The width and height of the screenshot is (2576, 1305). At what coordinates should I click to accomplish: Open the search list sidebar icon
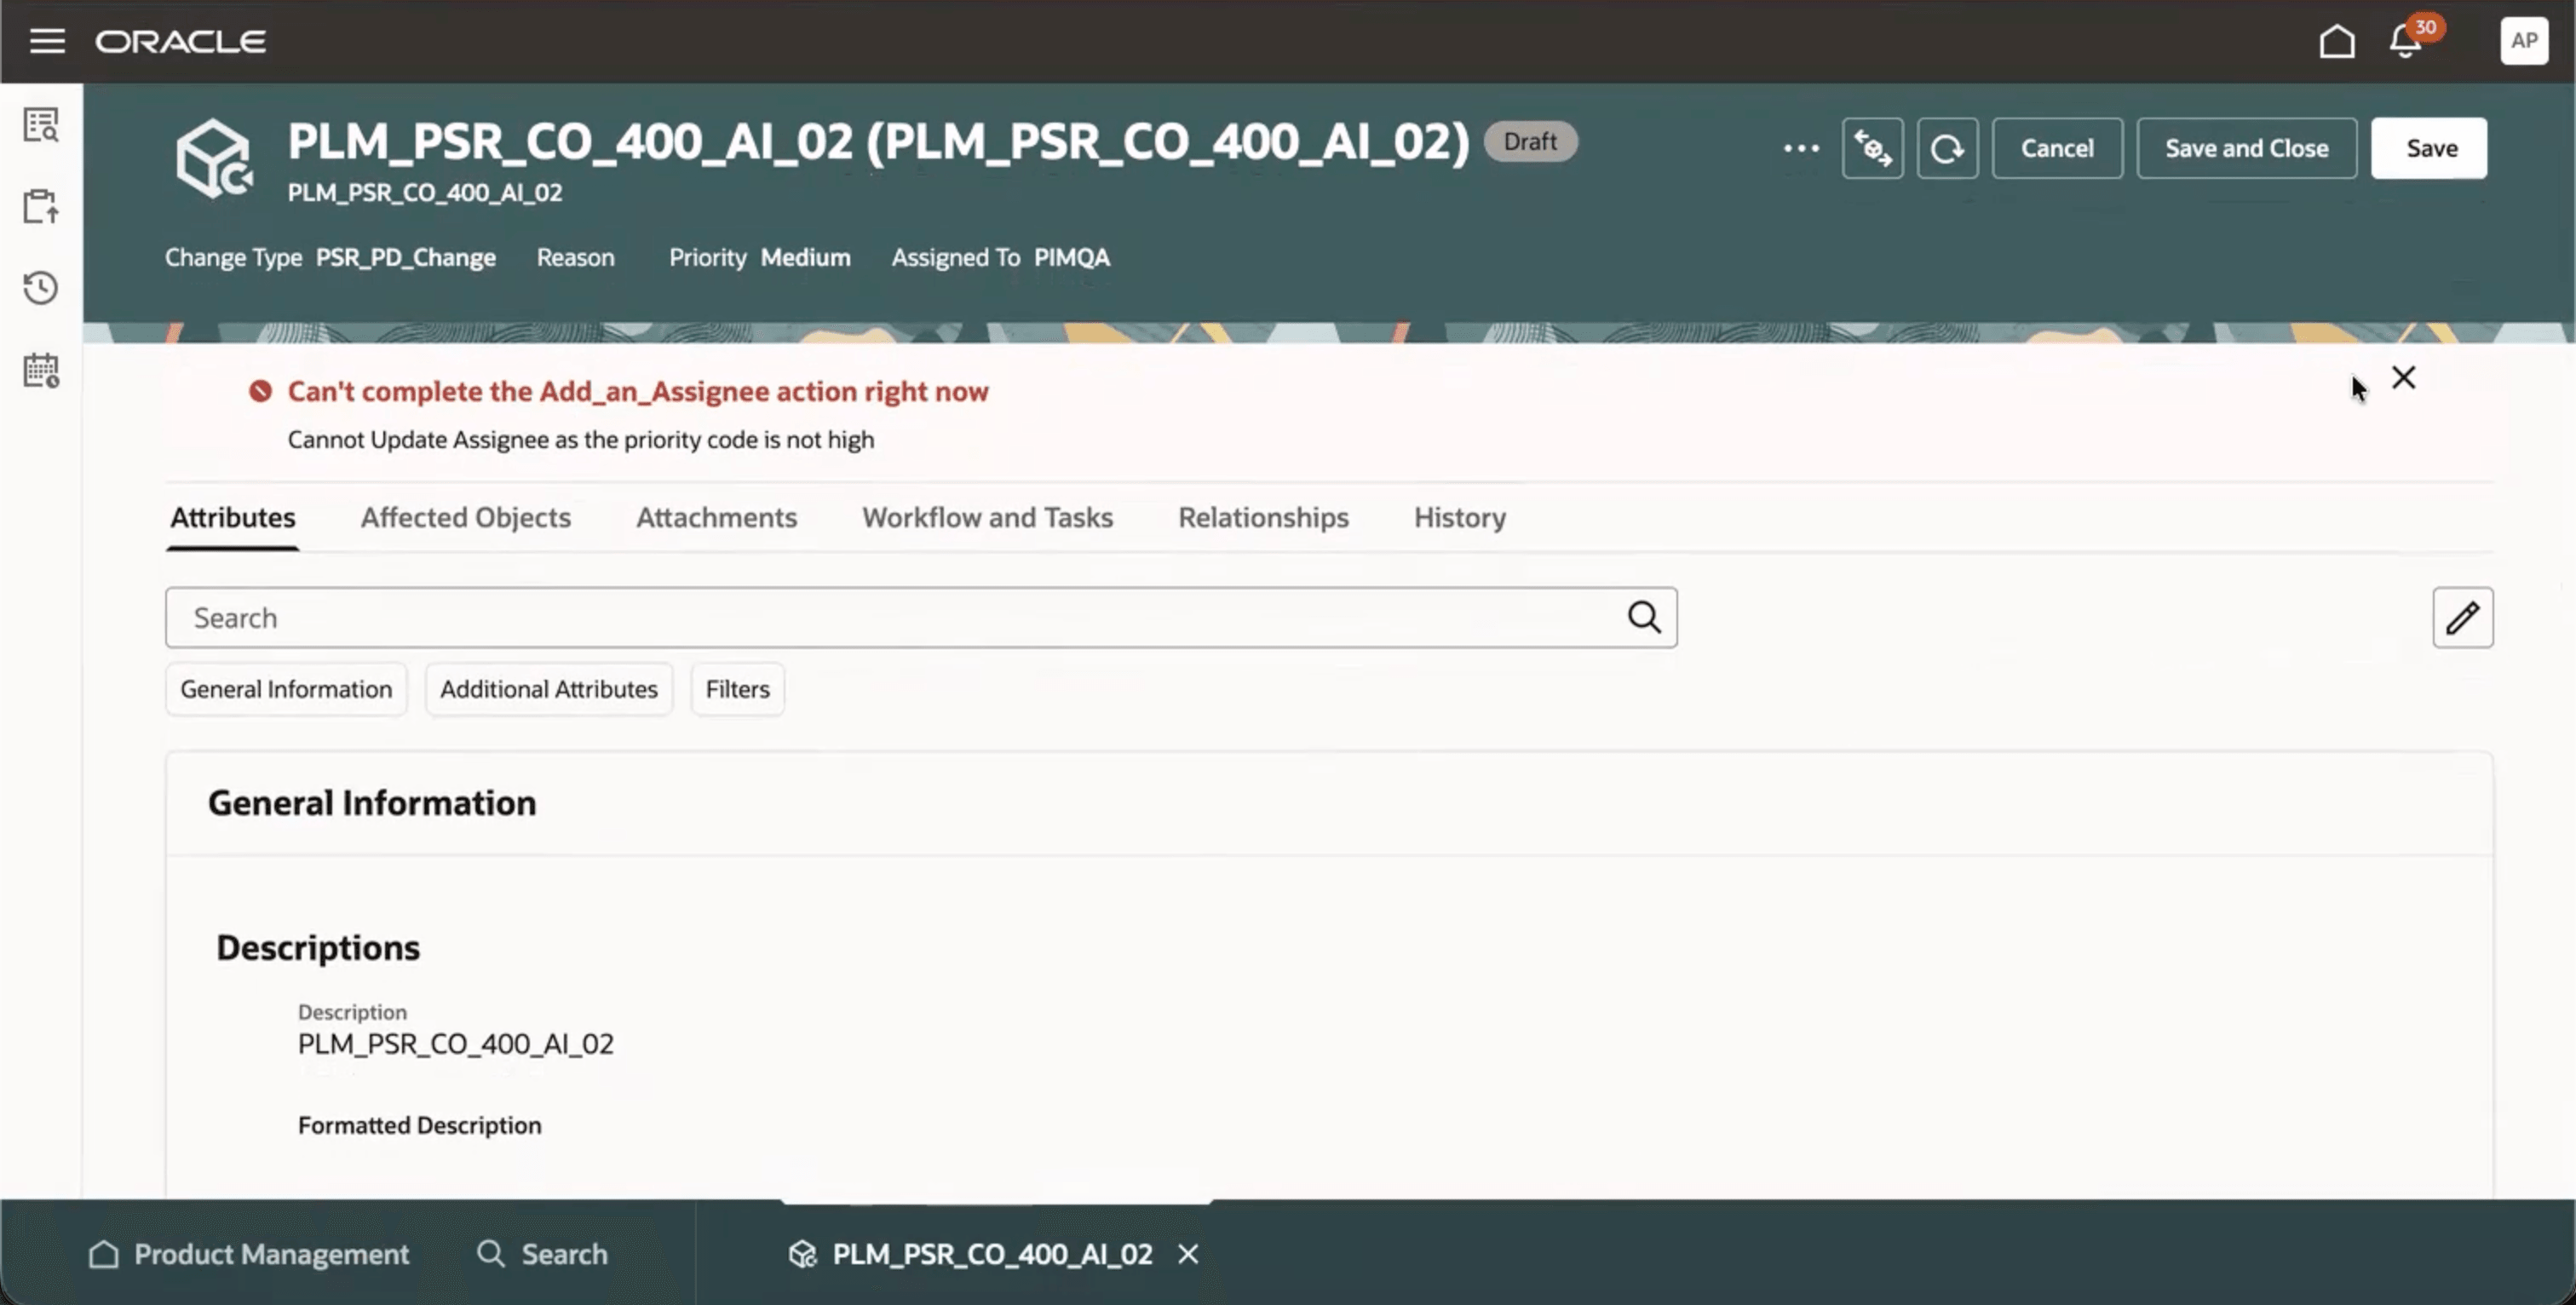pyautogui.click(x=41, y=125)
